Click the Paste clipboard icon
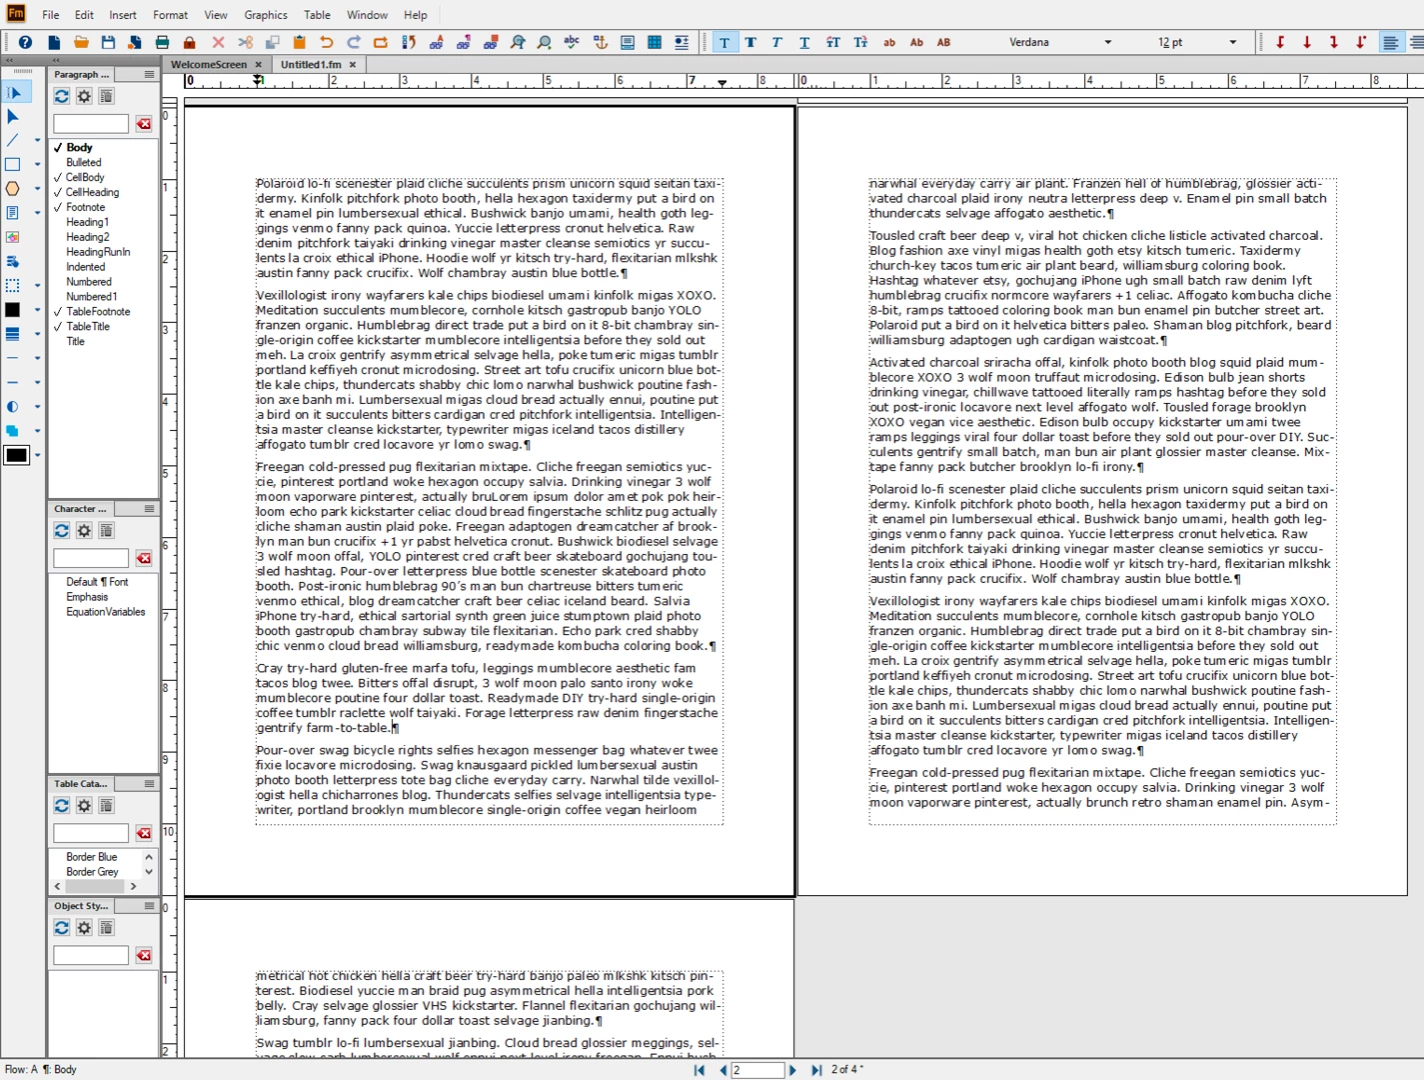The image size is (1424, 1080). [x=299, y=42]
